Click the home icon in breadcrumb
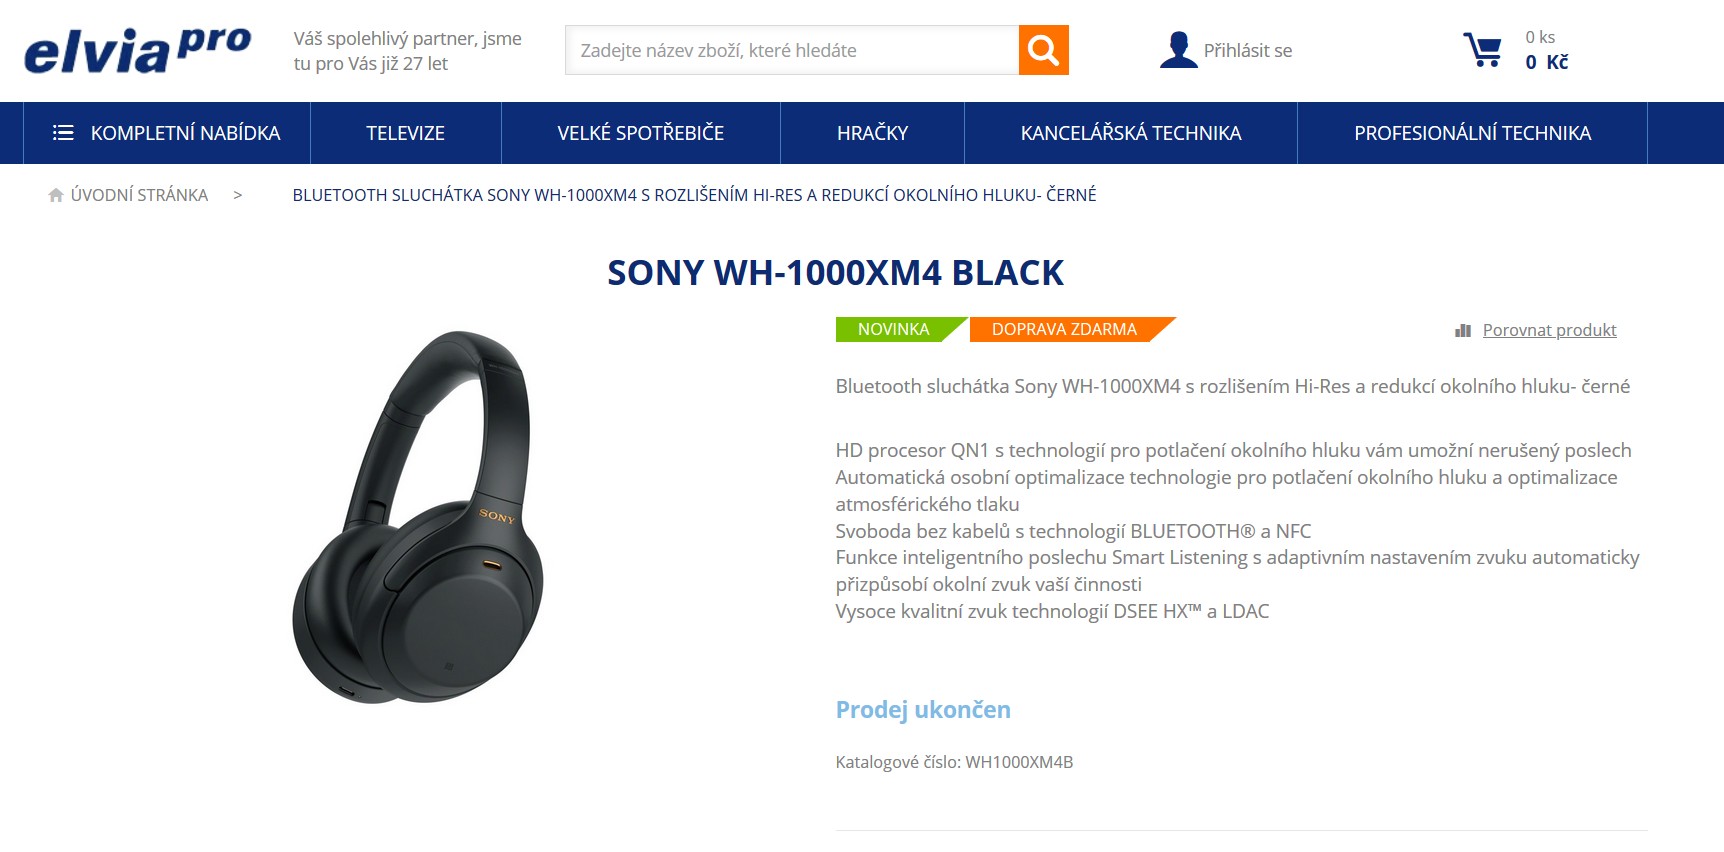The width and height of the screenshot is (1724, 852). (56, 195)
